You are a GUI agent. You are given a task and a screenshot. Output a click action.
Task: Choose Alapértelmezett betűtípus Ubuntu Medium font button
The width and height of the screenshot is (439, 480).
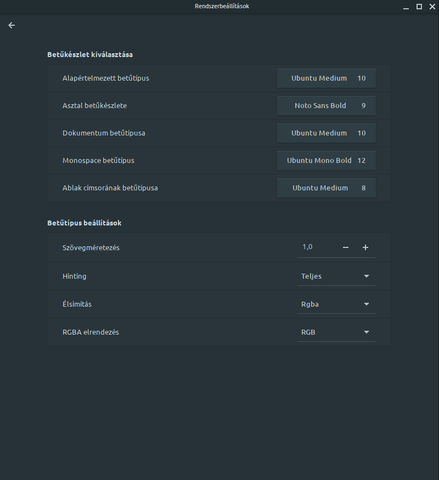click(326, 78)
